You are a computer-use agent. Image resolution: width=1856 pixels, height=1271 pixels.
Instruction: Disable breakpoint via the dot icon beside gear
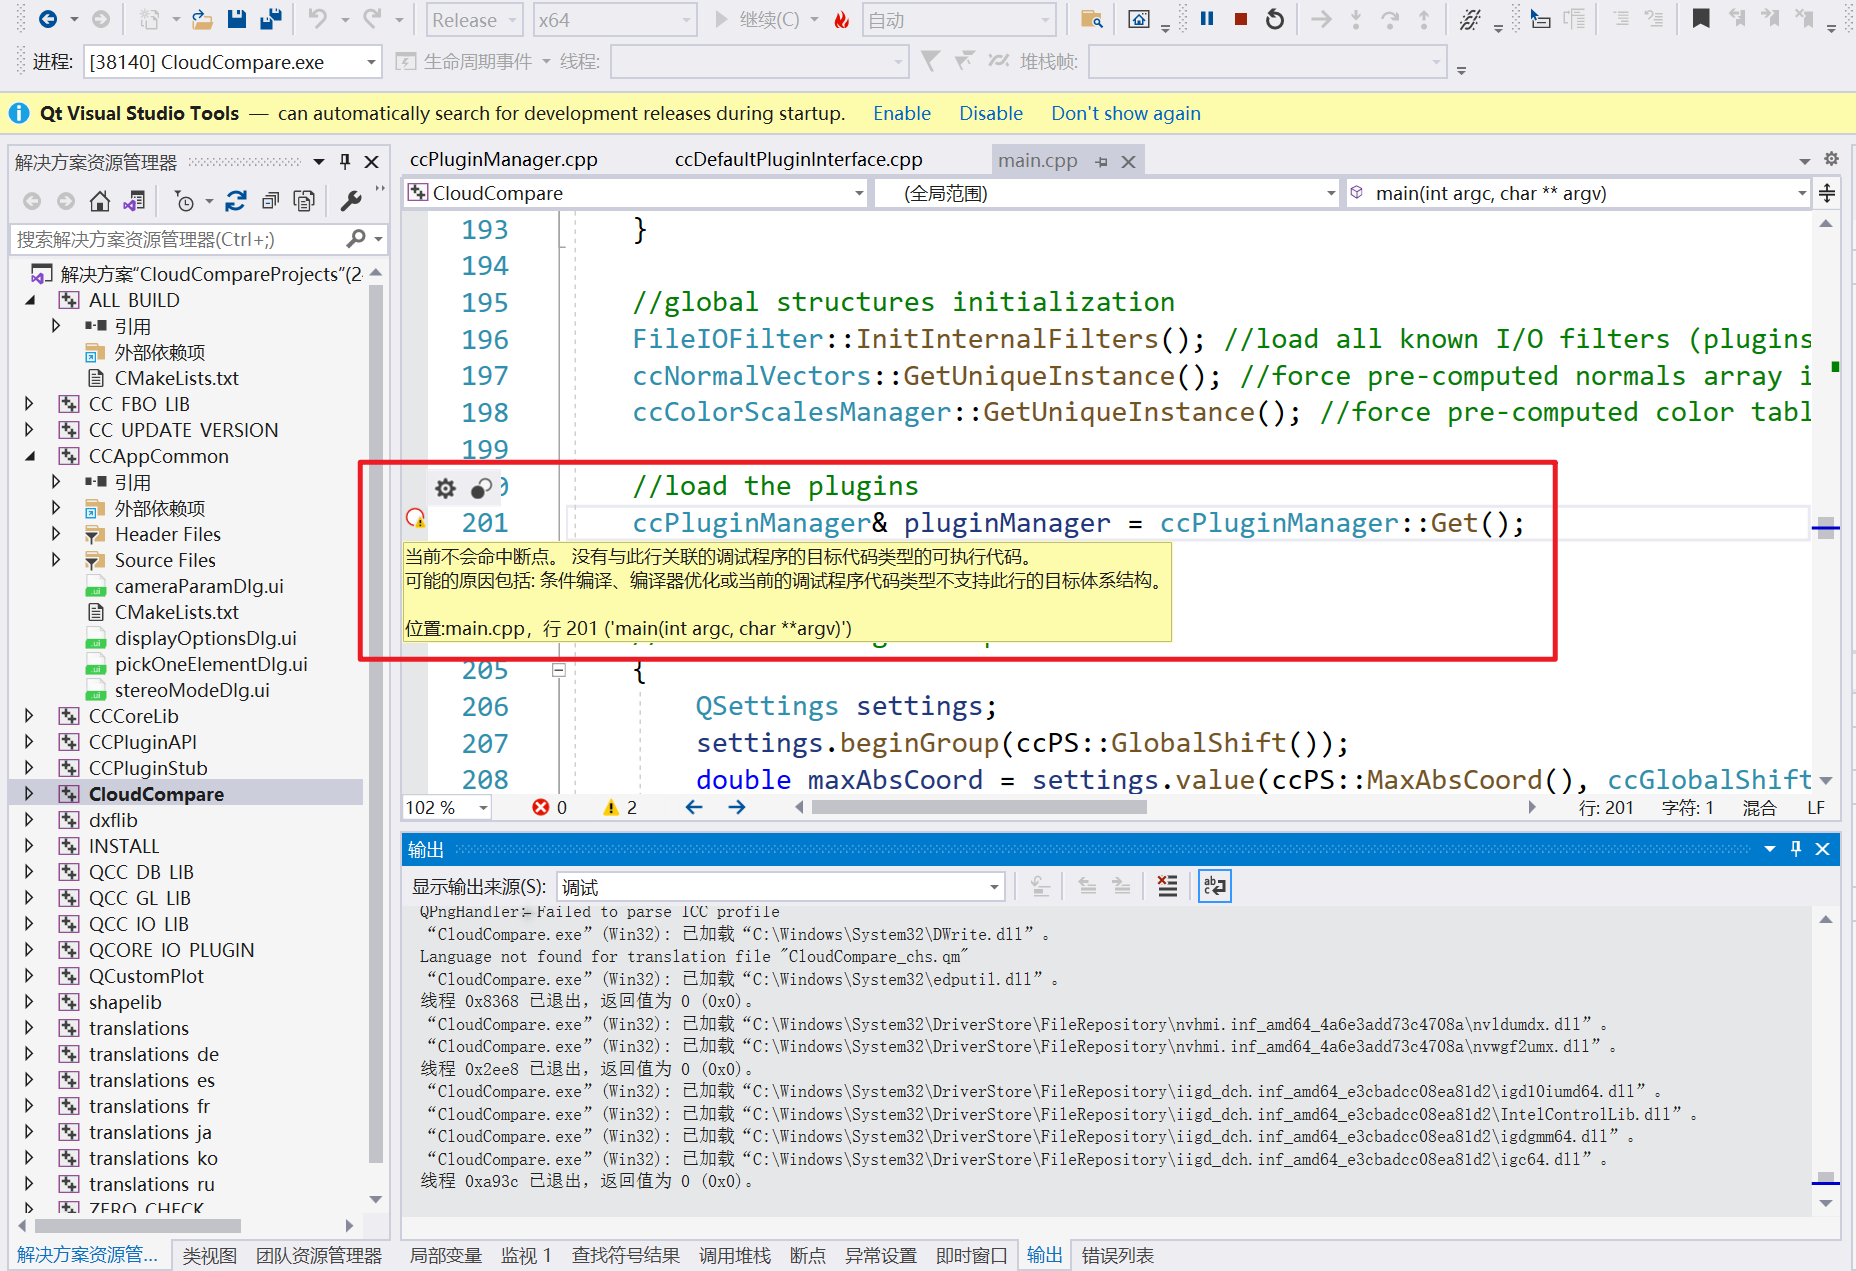(x=481, y=488)
